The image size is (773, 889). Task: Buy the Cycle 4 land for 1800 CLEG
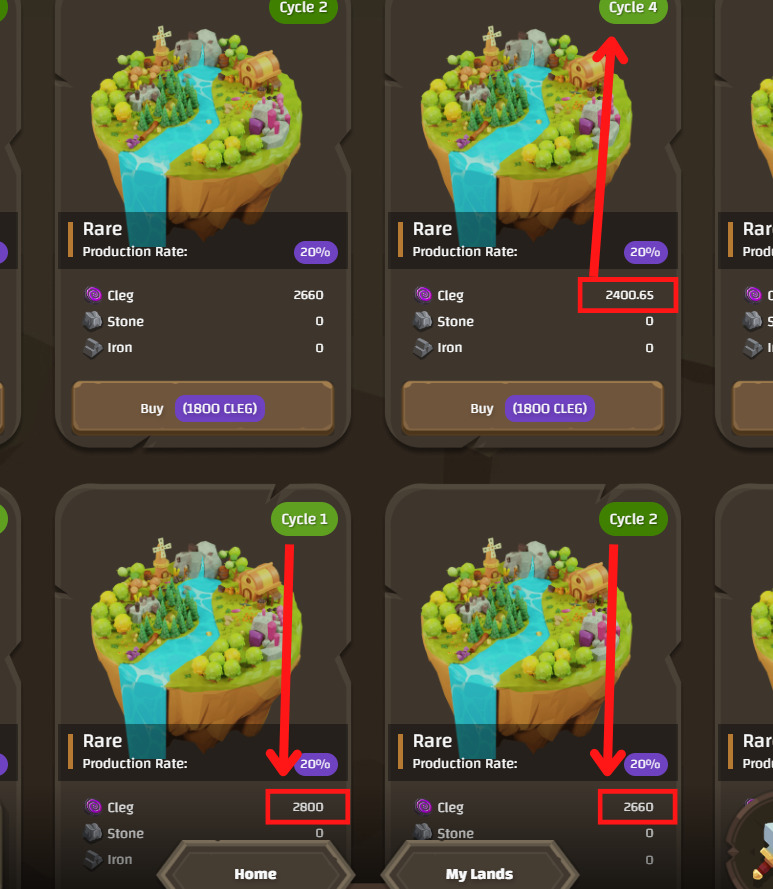(533, 408)
